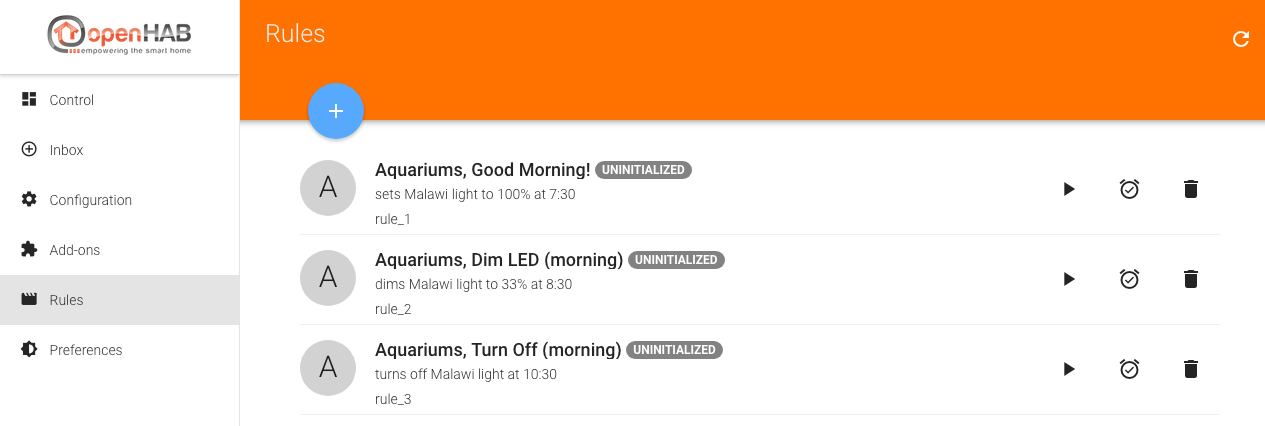Toggle enable clock icon for rule_3
Image resolution: width=1265 pixels, height=426 pixels.
[x=1129, y=369]
